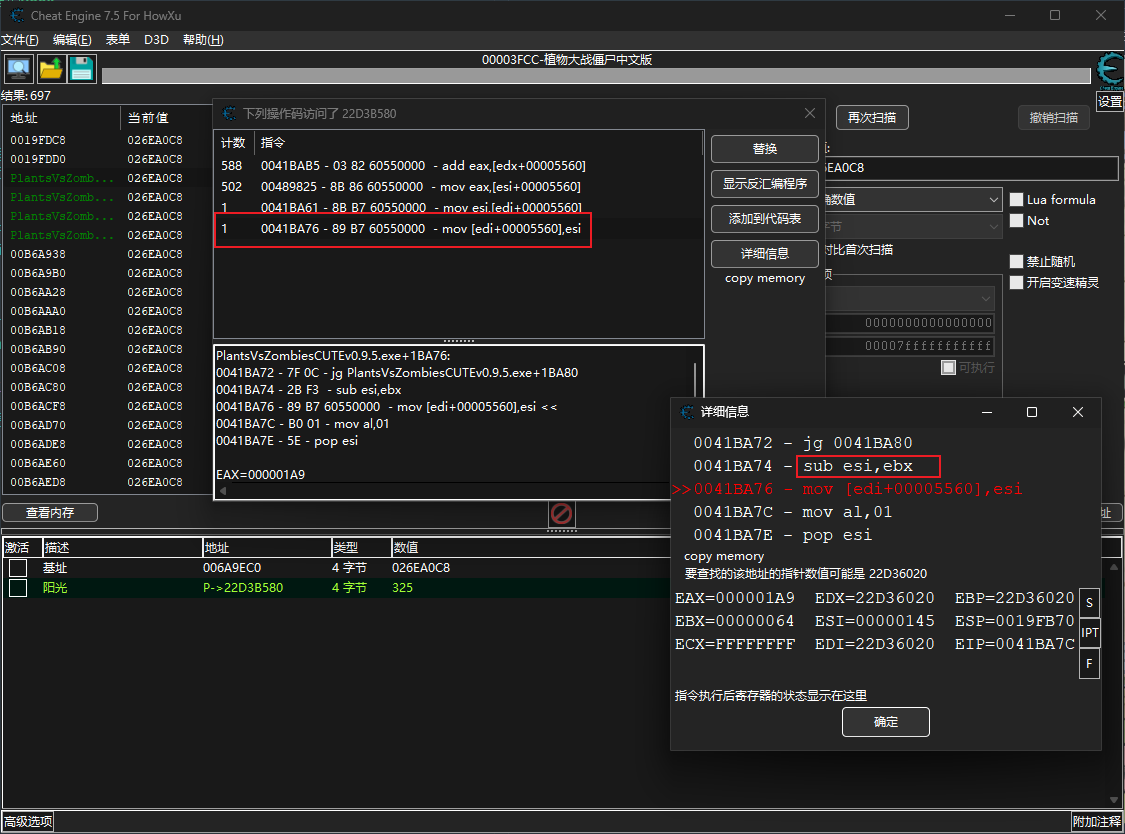
Task: Enable the Lua formula checkbox
Action: coord(1017,200)
